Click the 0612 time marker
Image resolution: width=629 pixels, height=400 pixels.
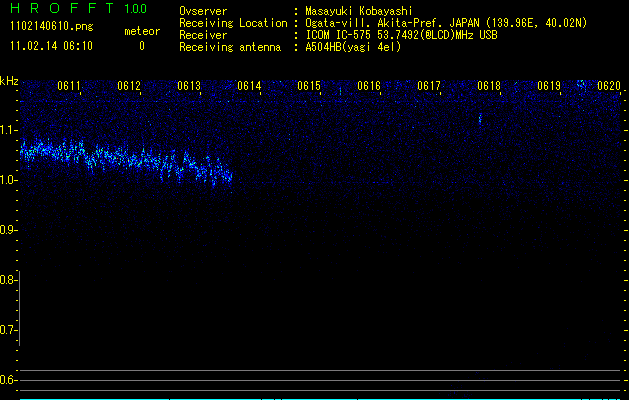(x=129, y=86)
